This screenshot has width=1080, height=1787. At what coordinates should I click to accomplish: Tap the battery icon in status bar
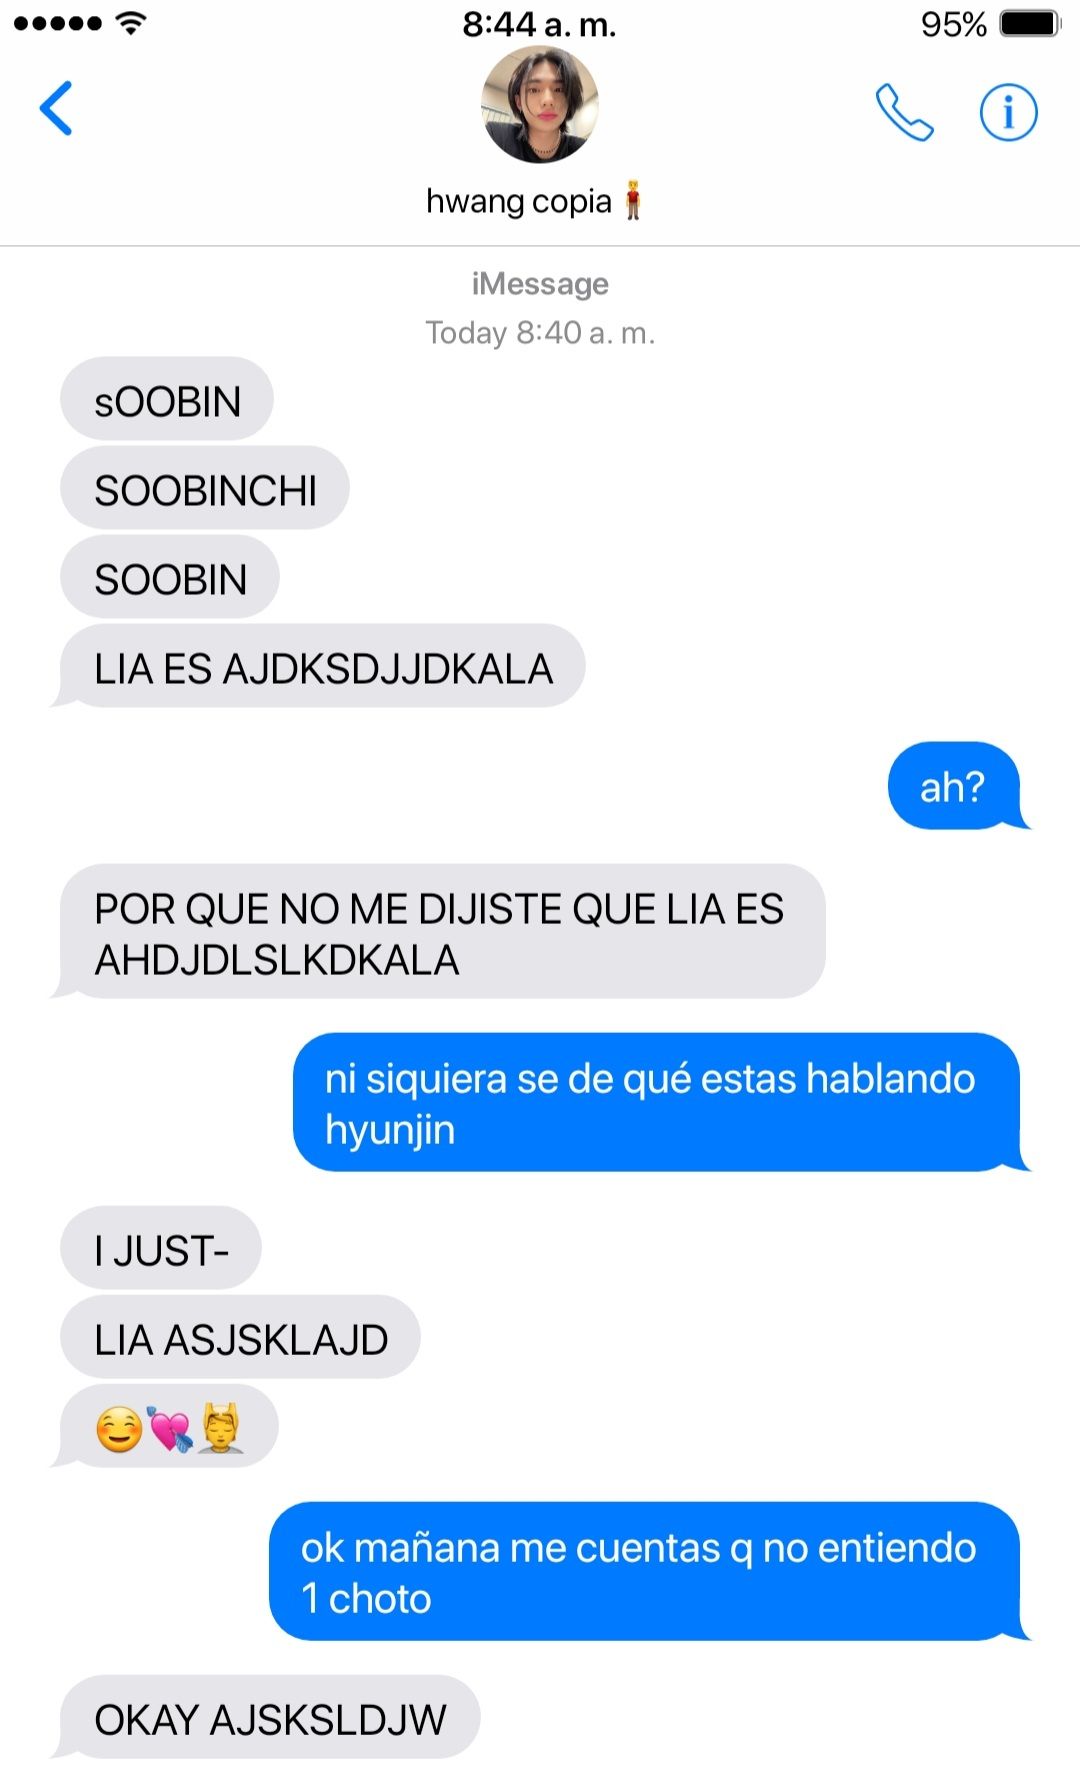pyautogui.click(x=1030, y=24)
